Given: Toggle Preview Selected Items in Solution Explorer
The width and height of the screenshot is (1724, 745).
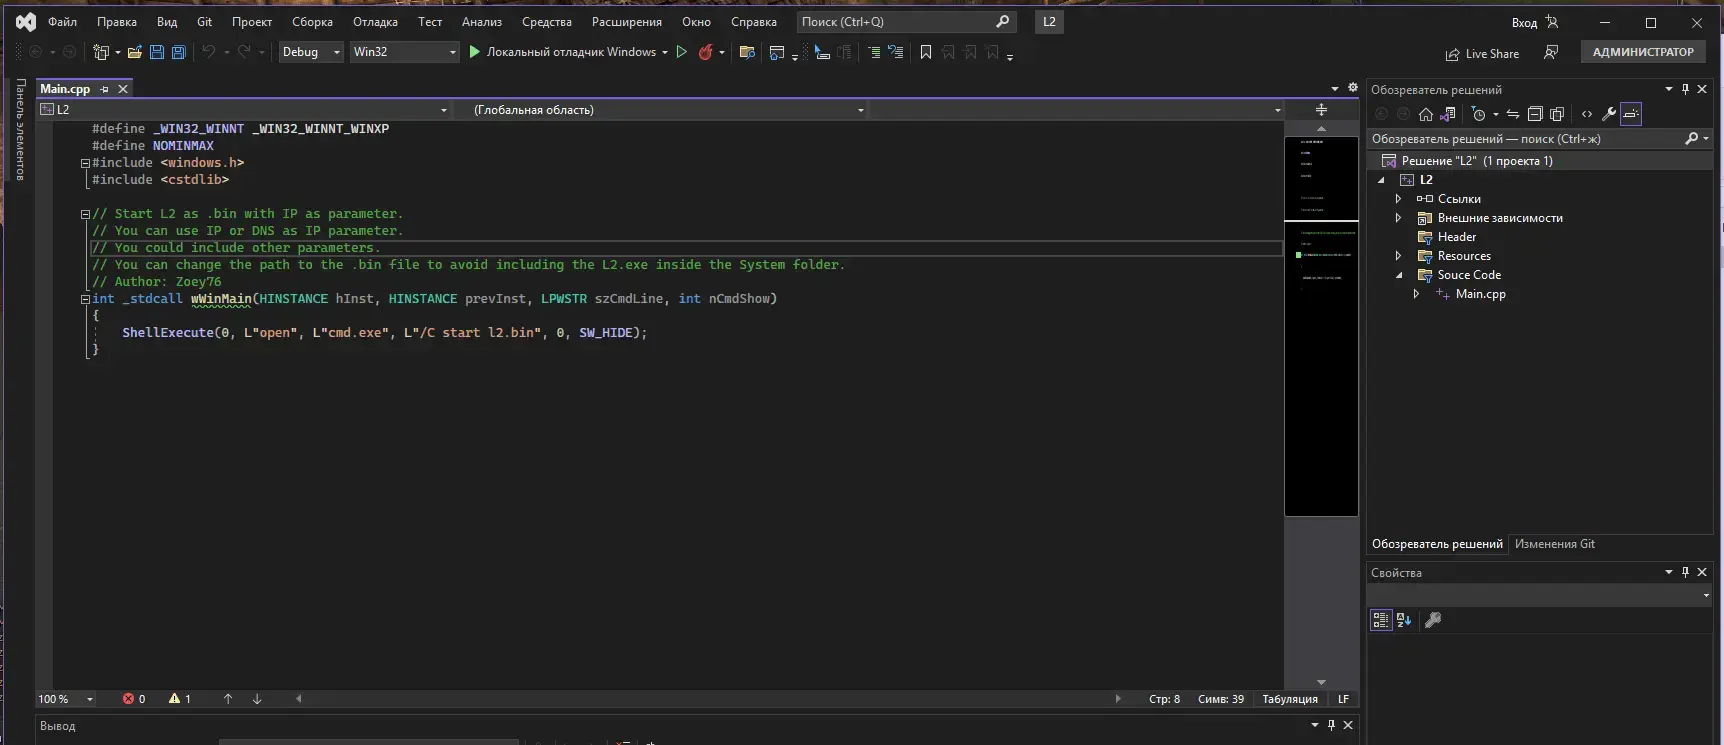Looking at the screenshot, I should pos(1631,114).
